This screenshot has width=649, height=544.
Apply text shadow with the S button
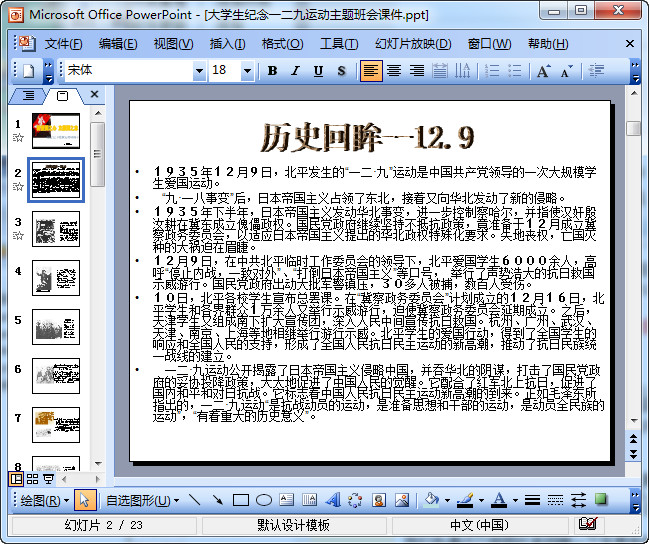coord(341,71)
